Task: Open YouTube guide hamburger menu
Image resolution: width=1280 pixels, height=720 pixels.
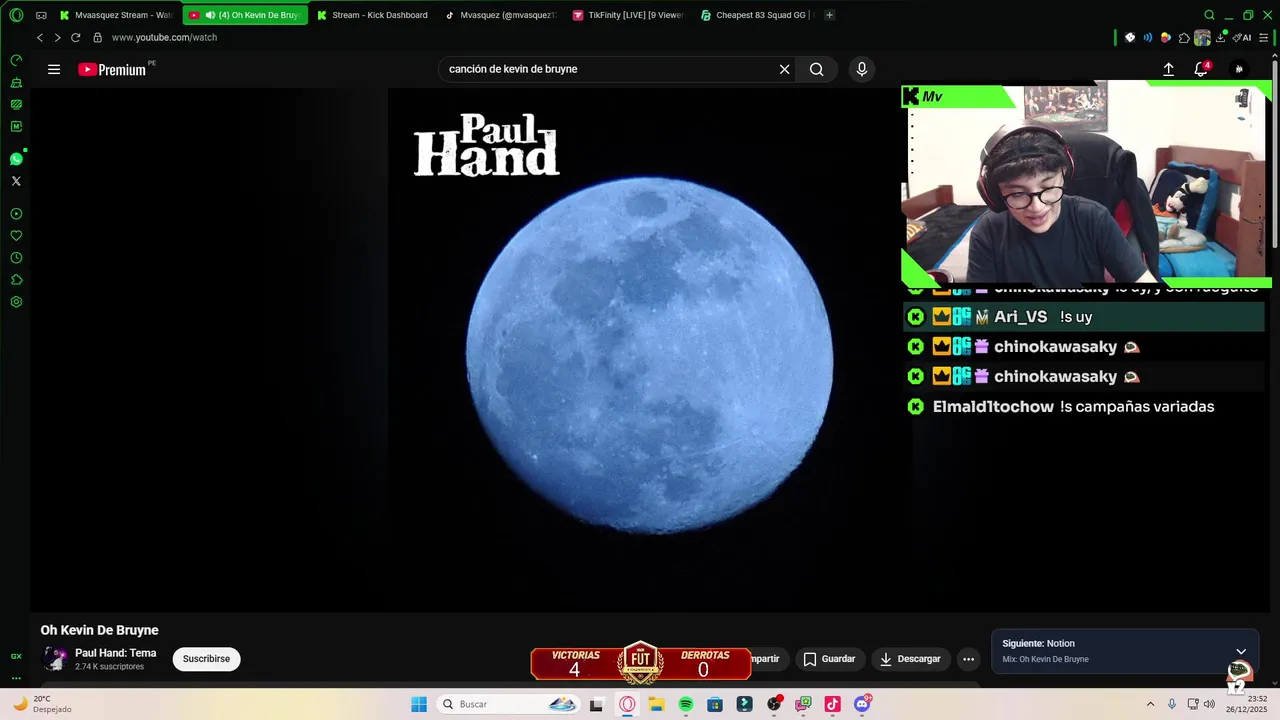Action: [54, 69]
